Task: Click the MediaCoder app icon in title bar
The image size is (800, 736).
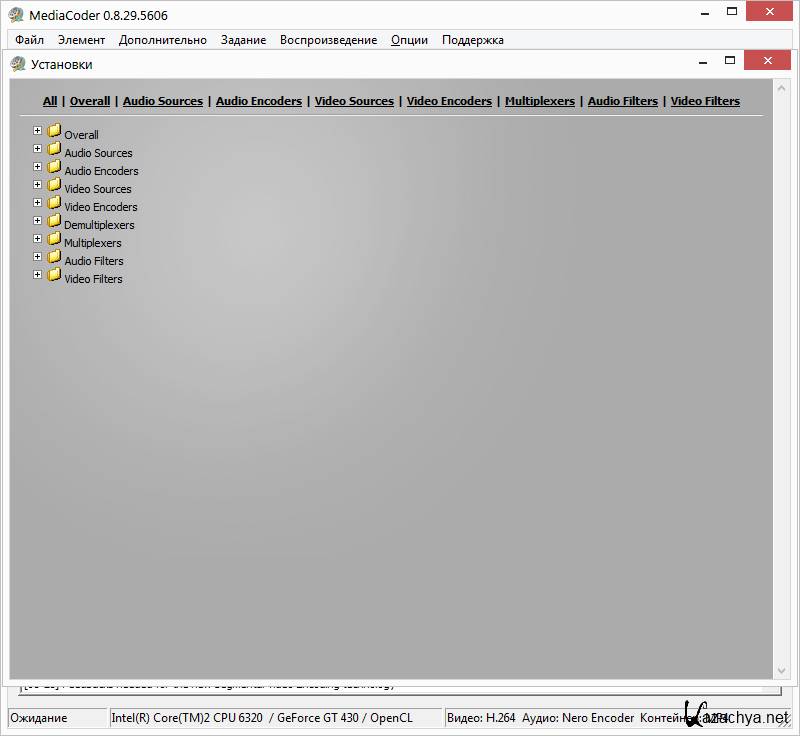Action: coord(16,14)
